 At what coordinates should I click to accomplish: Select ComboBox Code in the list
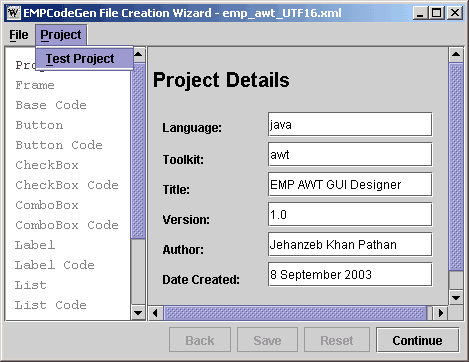pyautogui.click(x=67, y=225)
